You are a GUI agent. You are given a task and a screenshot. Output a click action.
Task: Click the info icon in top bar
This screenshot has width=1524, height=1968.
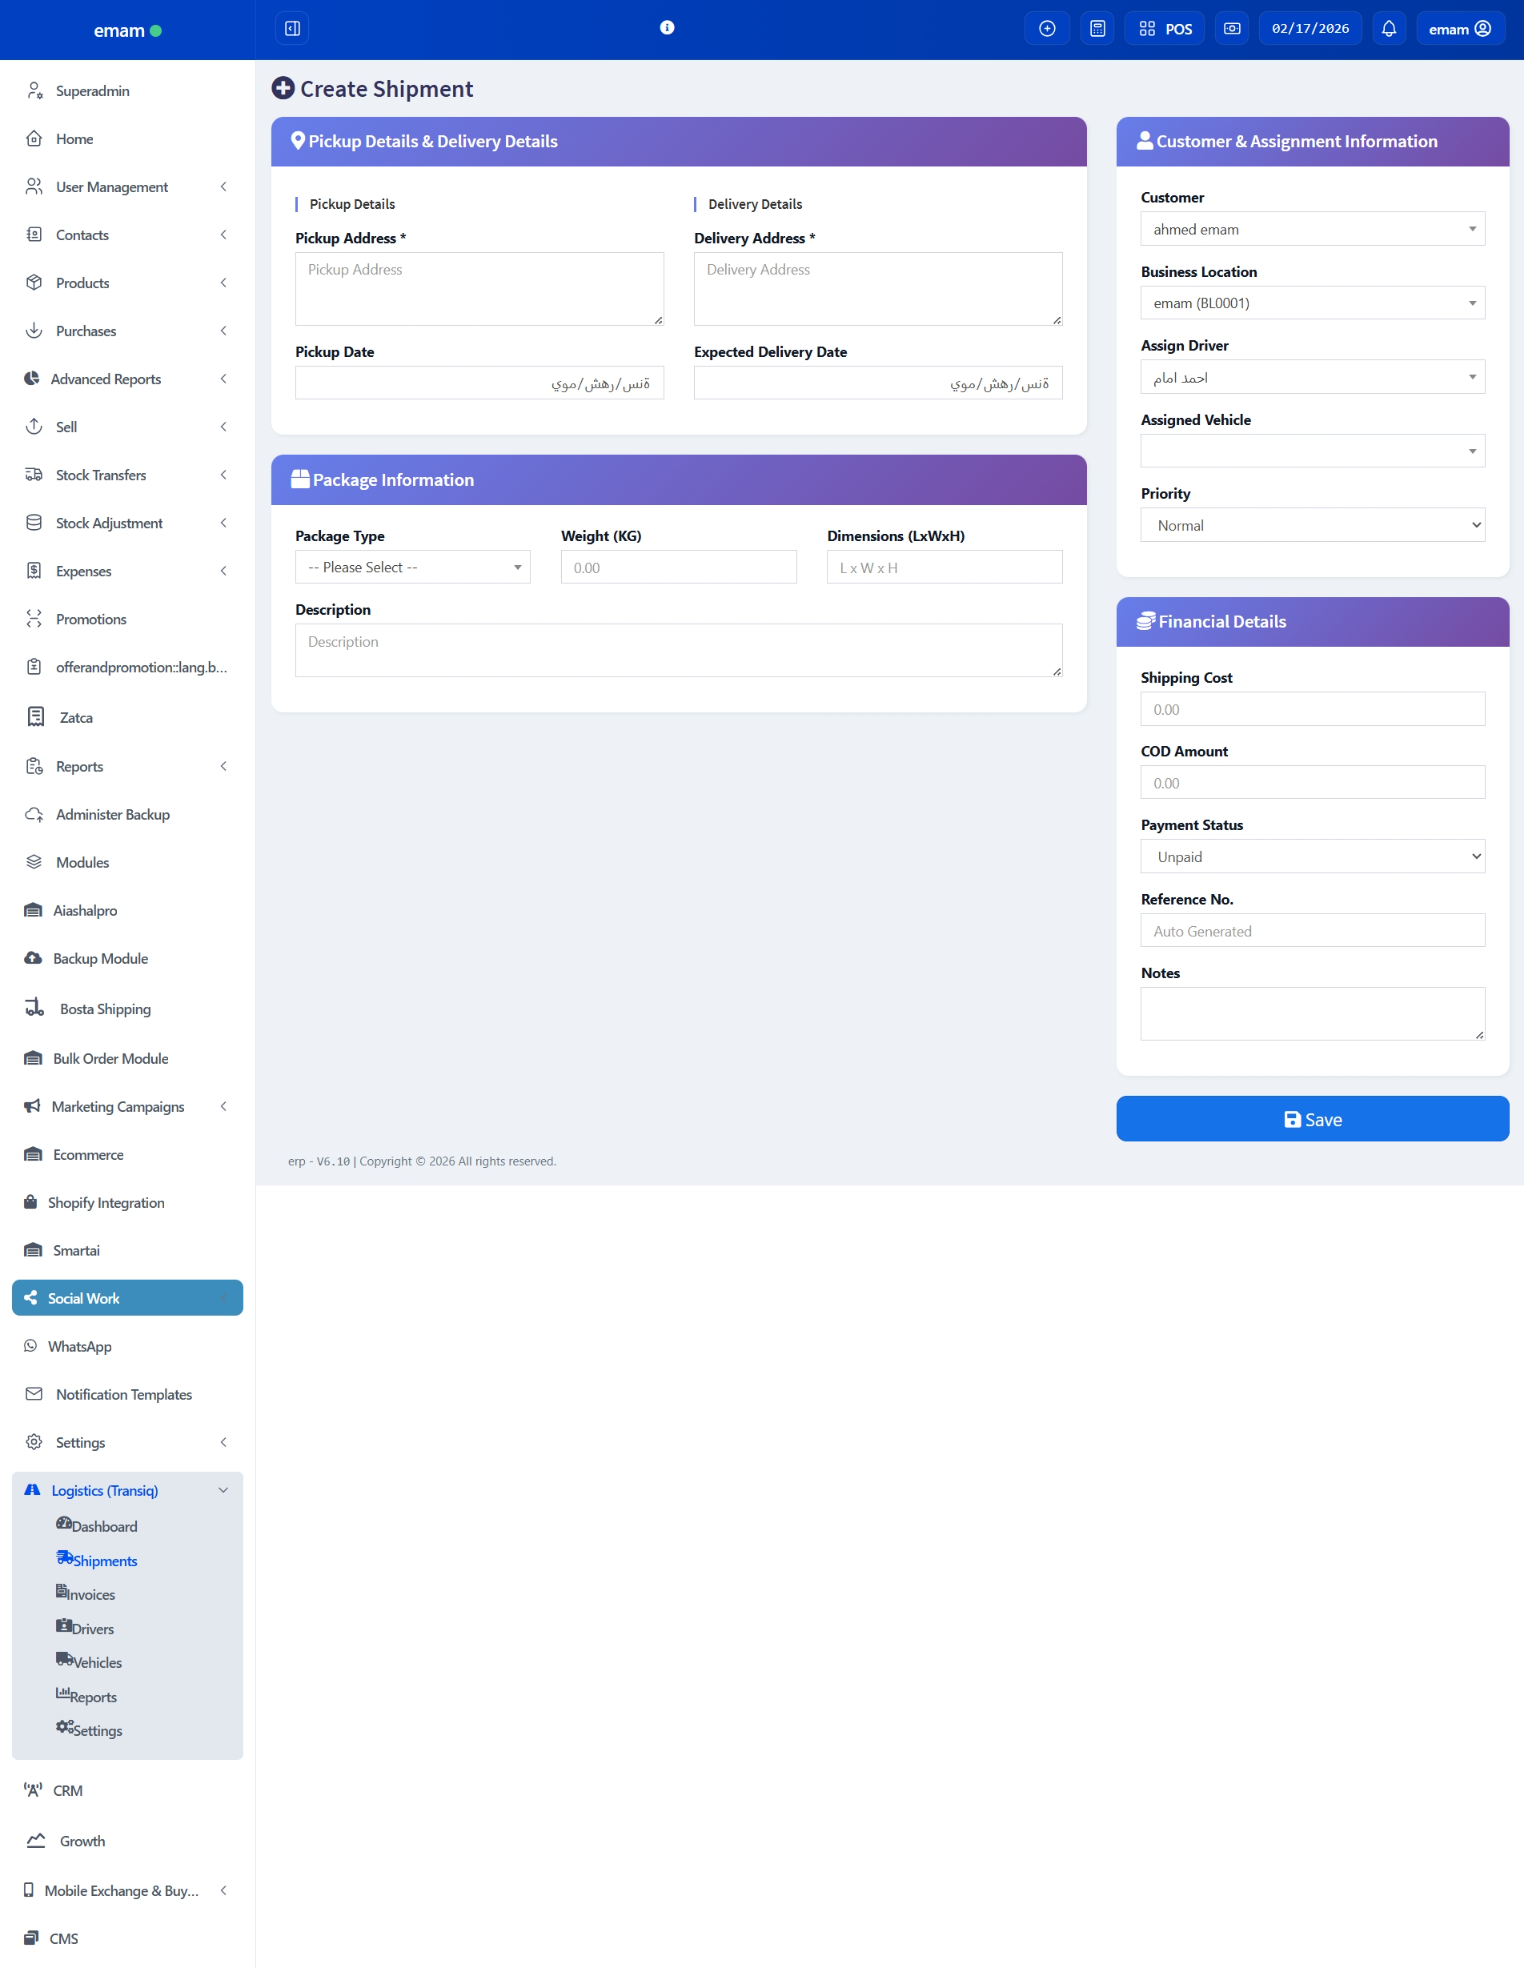click(x=667, y=28)
